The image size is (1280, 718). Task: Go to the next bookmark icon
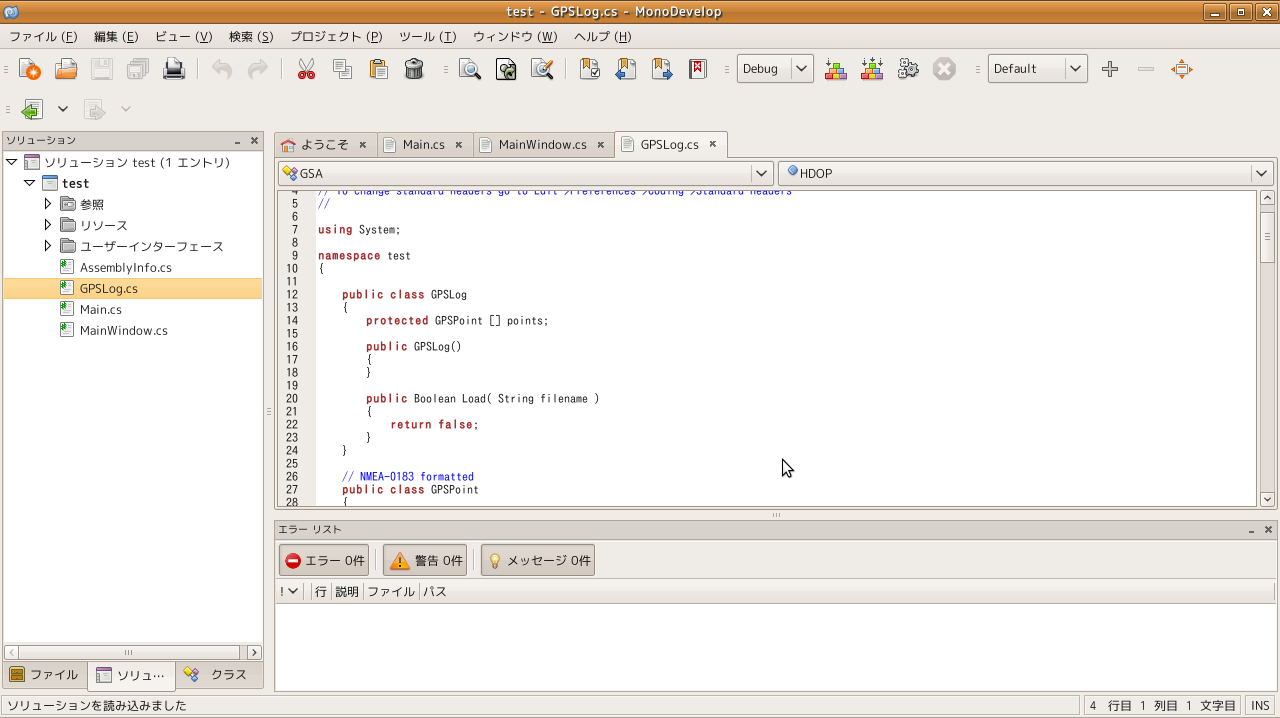click(662, 69)
